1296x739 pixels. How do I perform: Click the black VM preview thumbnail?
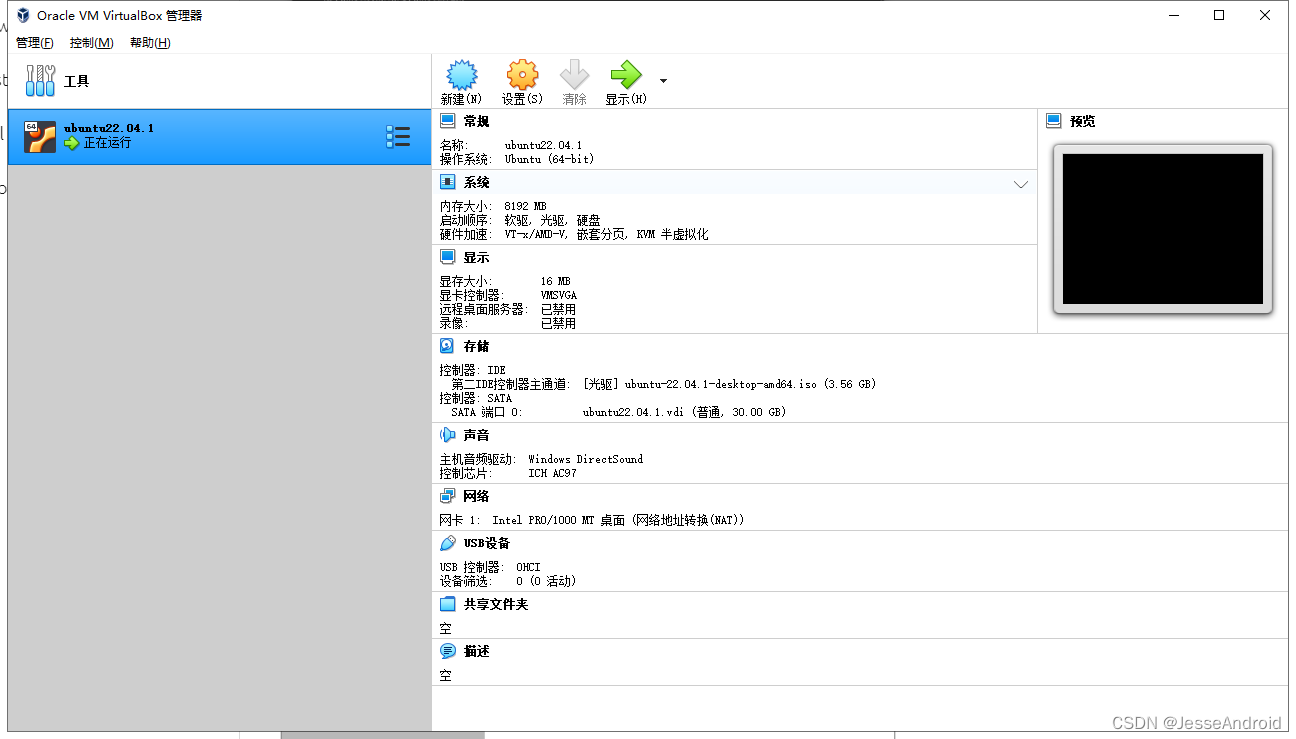1163,229
